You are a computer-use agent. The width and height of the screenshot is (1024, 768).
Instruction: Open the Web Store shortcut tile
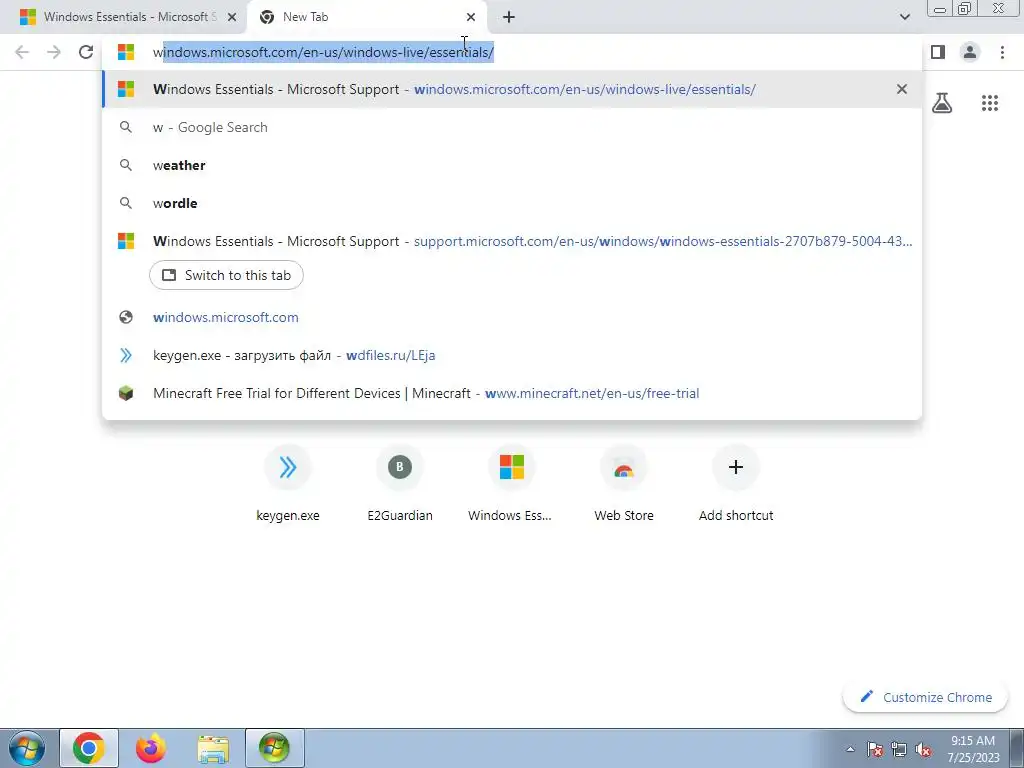coord(624,483)
